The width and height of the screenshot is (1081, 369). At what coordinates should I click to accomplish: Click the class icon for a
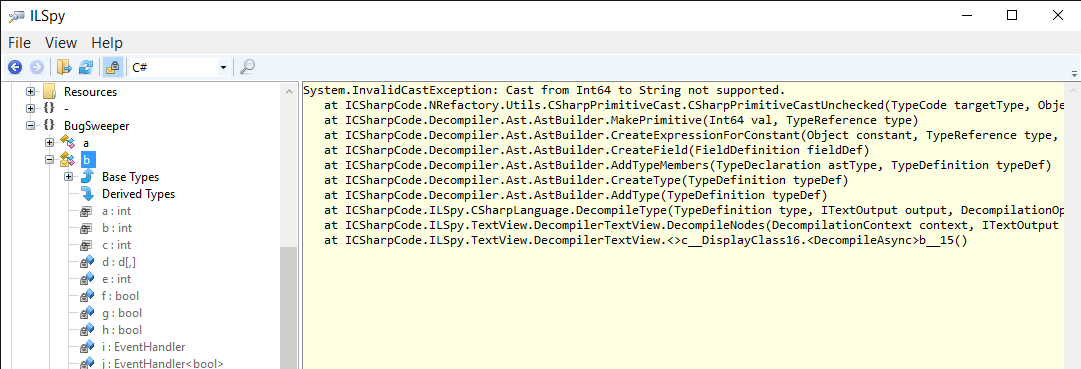coord(68,143)
